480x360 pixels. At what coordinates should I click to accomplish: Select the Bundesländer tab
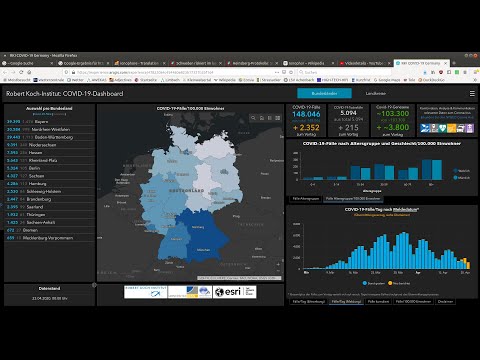click(324, 93)
